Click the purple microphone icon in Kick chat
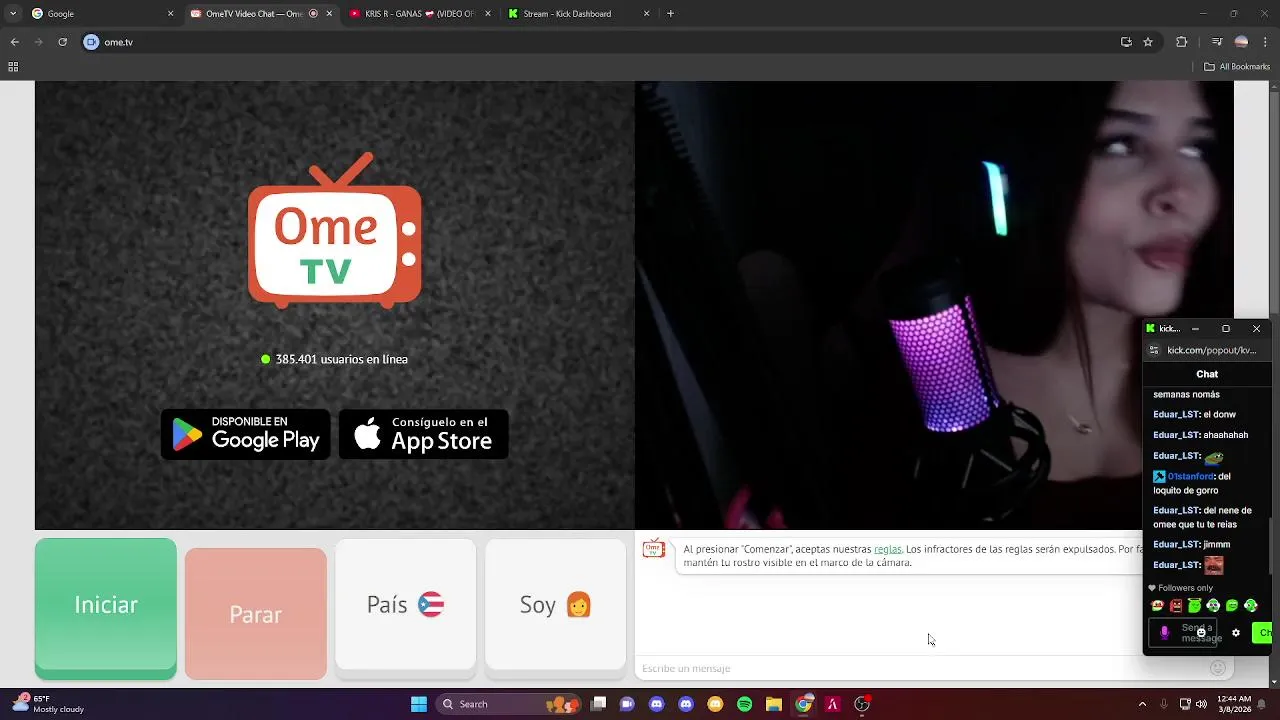Viewport: 1280px width, 720px height. pyautogui.click(x=1164, y=633)
